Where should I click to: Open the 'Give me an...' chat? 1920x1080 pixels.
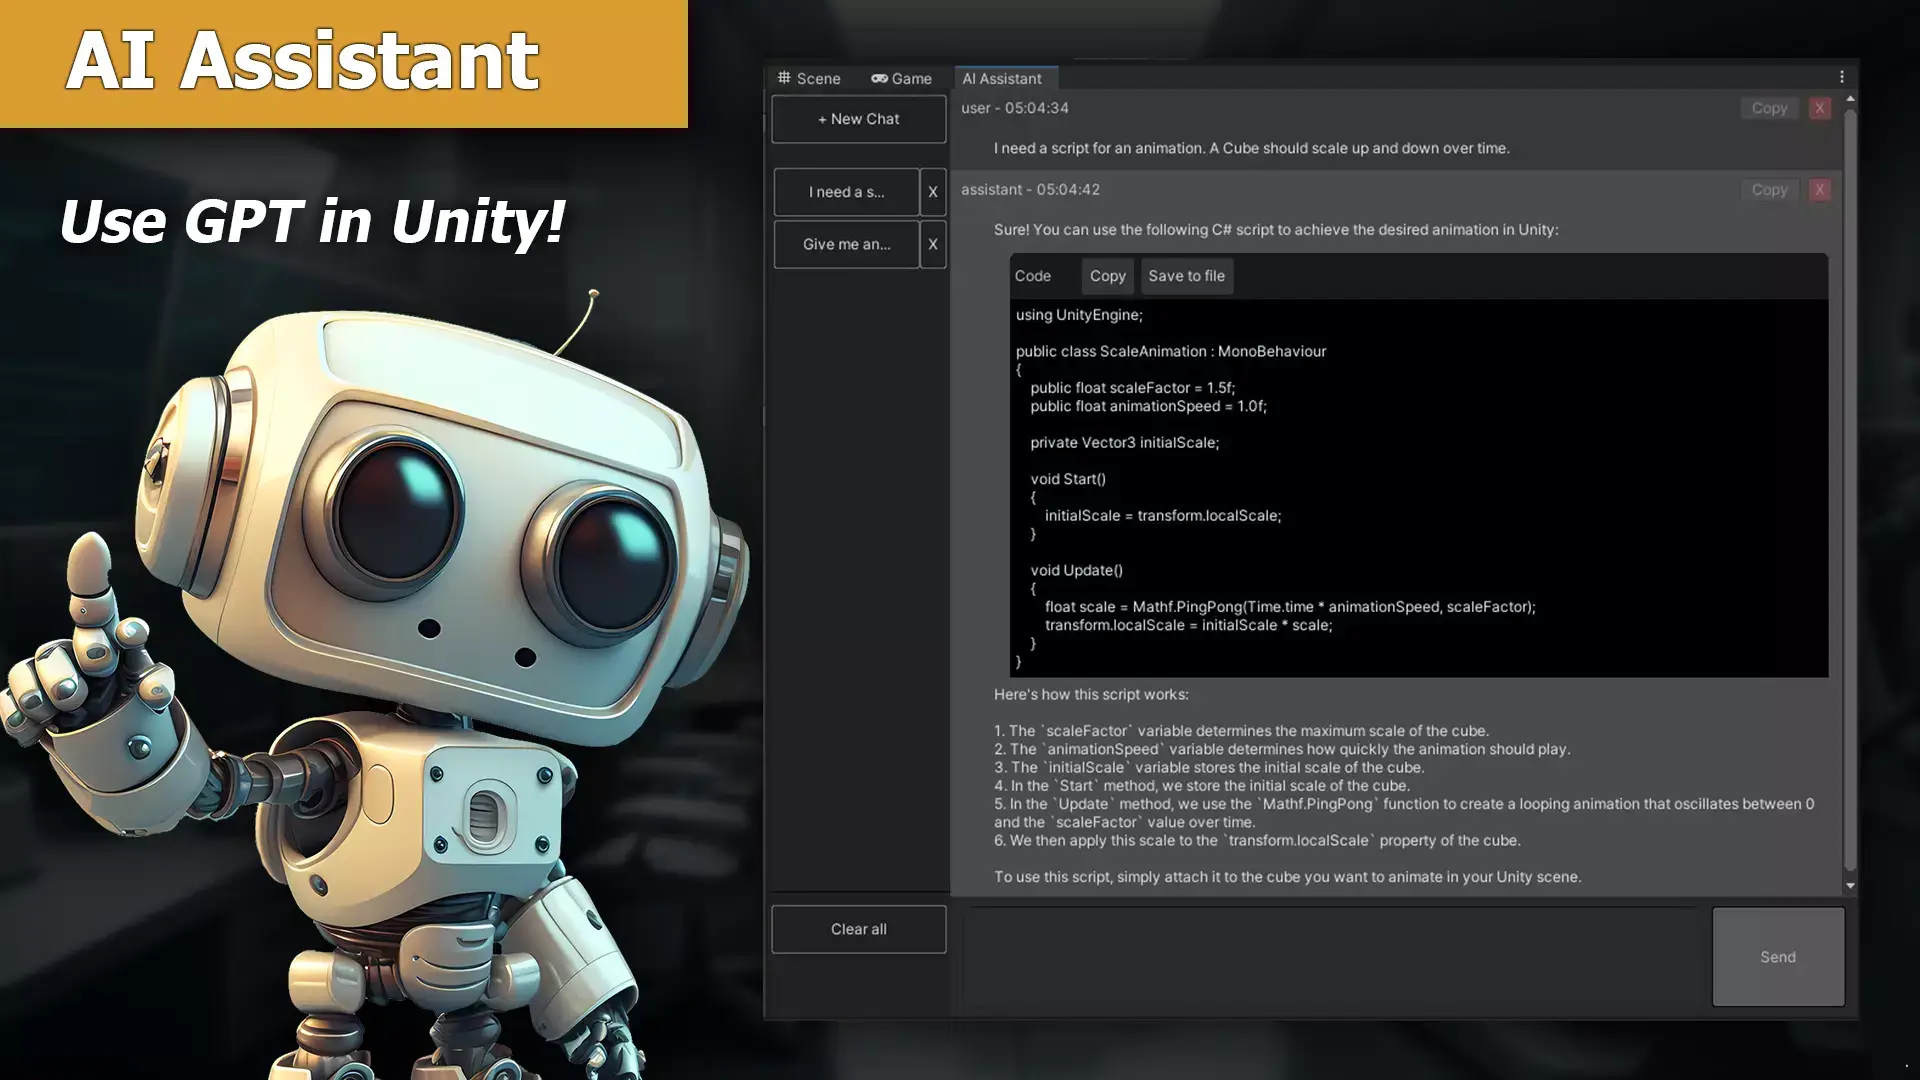coord(846,244)
